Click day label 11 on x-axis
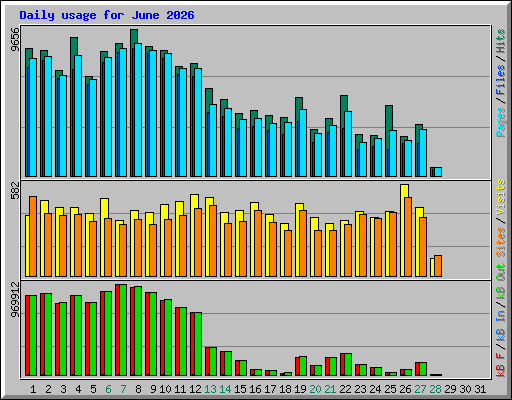The image size is (512, 400). pos(180,389)
